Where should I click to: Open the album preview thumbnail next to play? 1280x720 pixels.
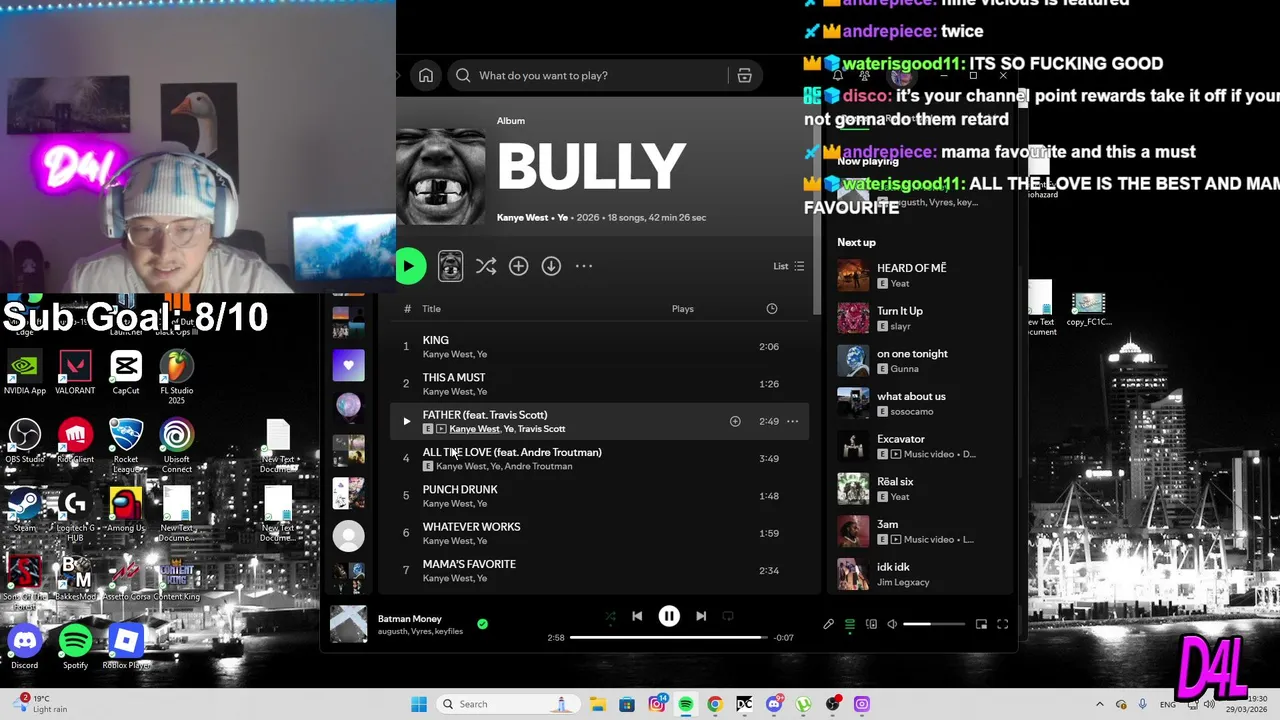pos(450,265)
